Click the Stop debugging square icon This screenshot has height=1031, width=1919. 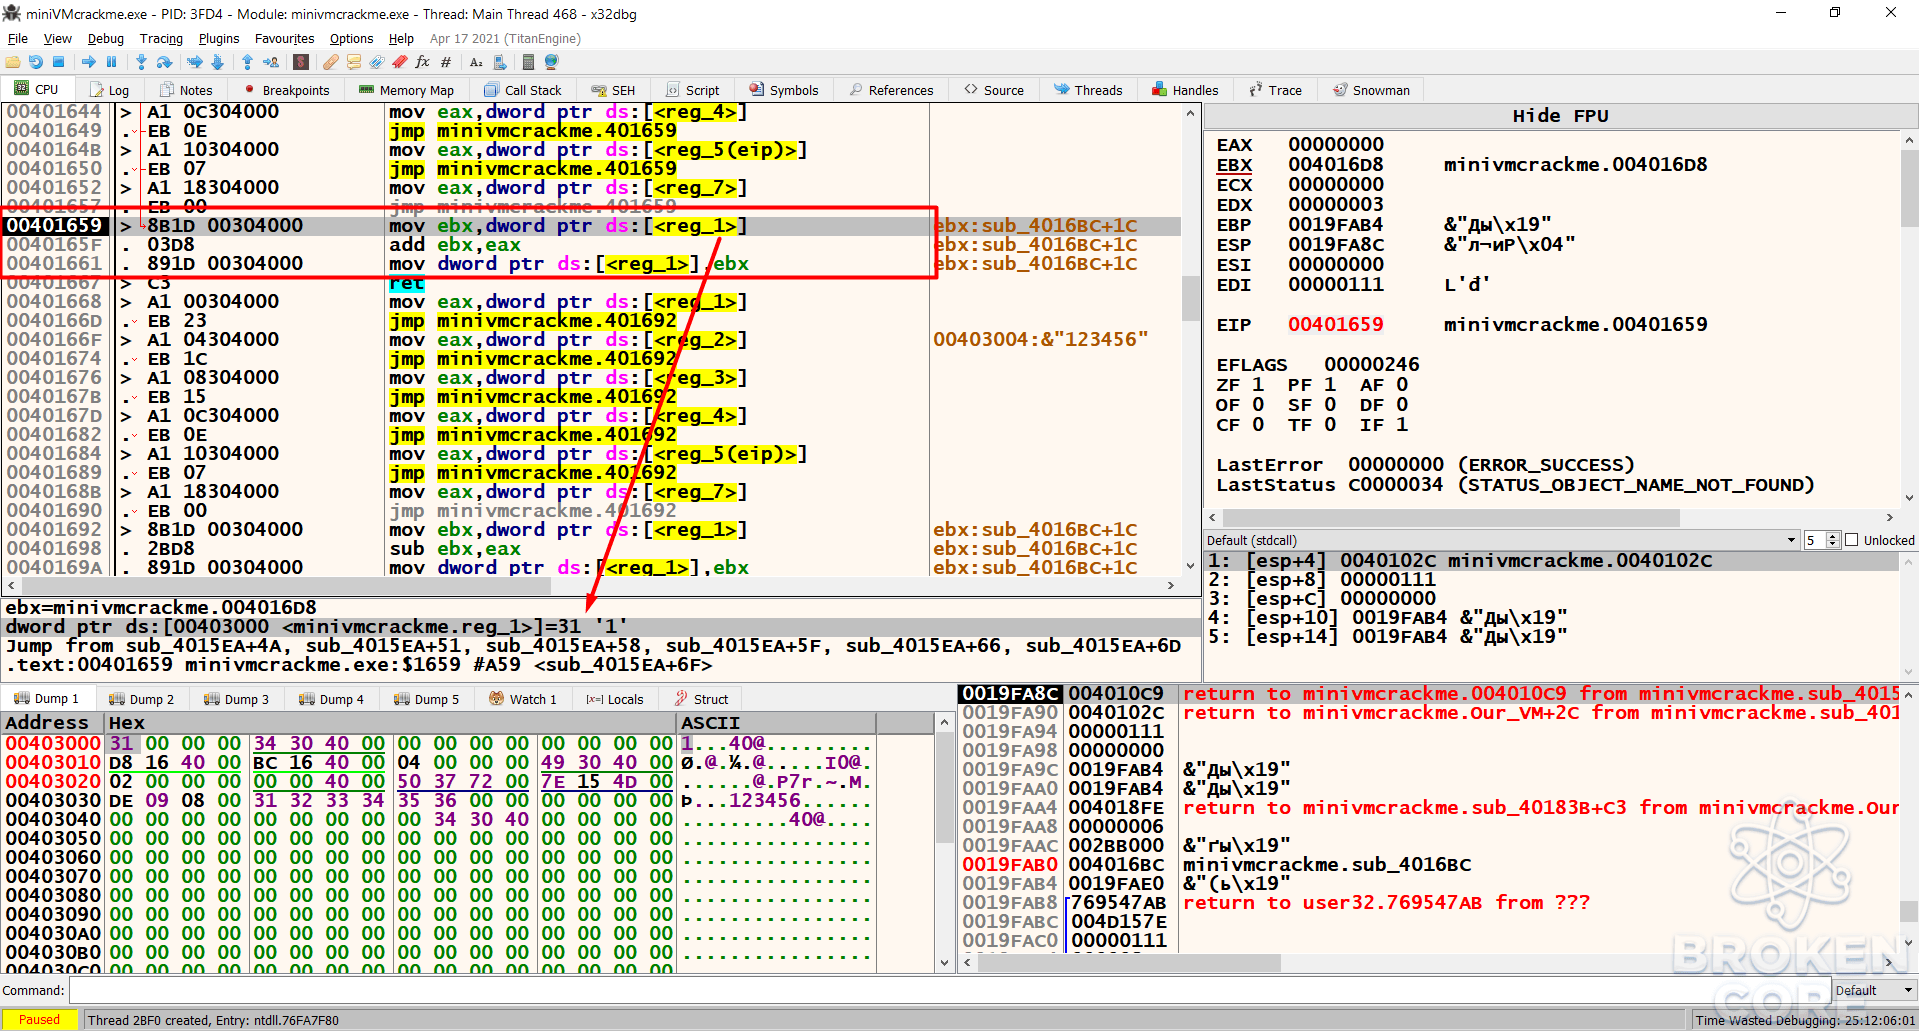coord(59,62)
